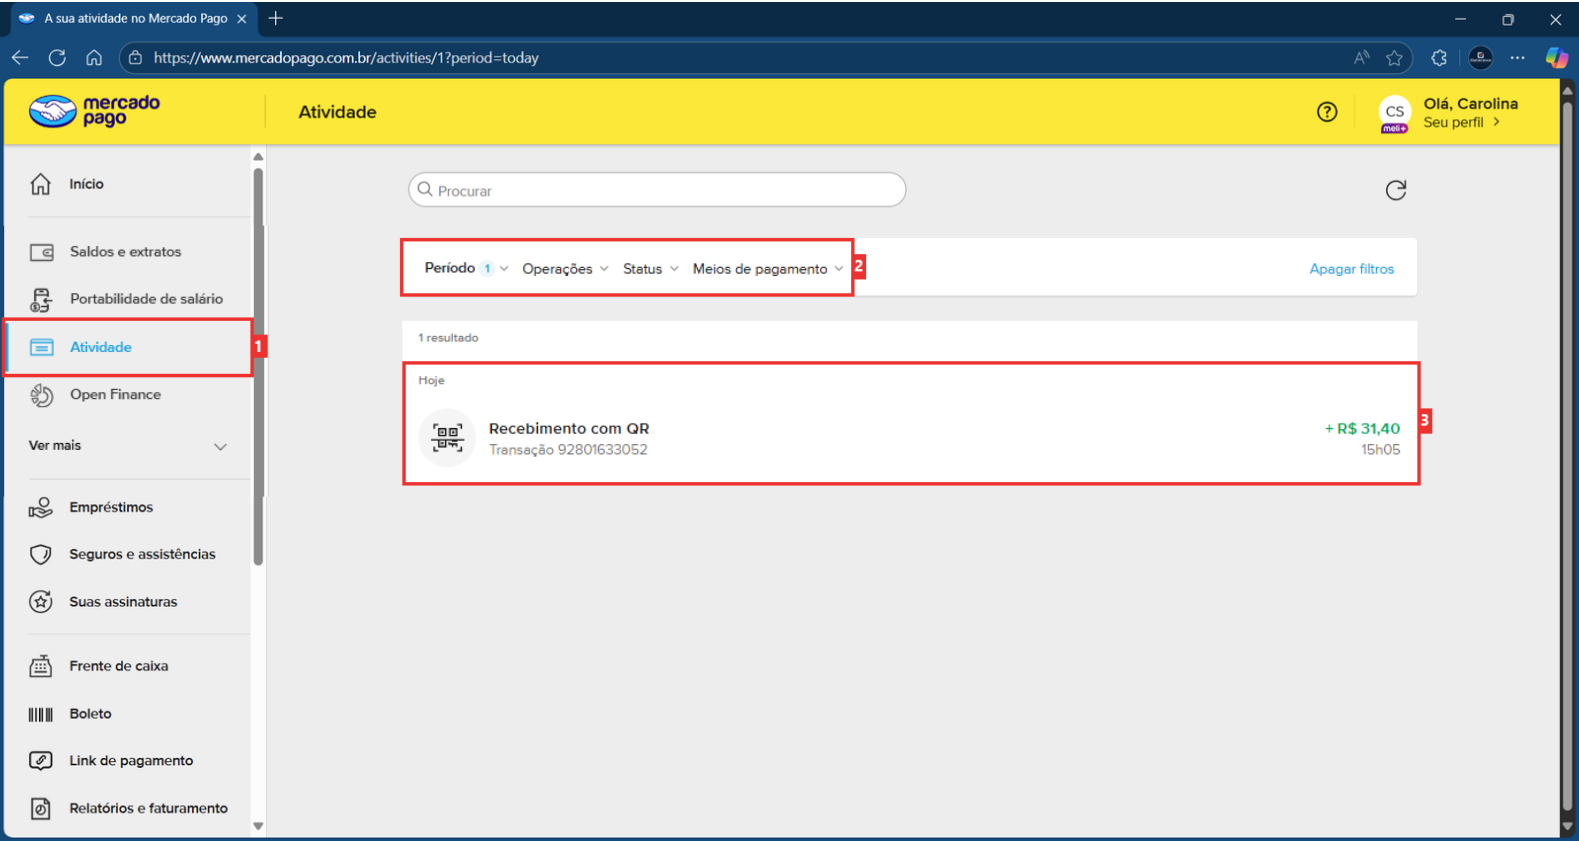Open the help question mark icon
The height and width of the screenshot is (842, 1579).
(1326, 112)
